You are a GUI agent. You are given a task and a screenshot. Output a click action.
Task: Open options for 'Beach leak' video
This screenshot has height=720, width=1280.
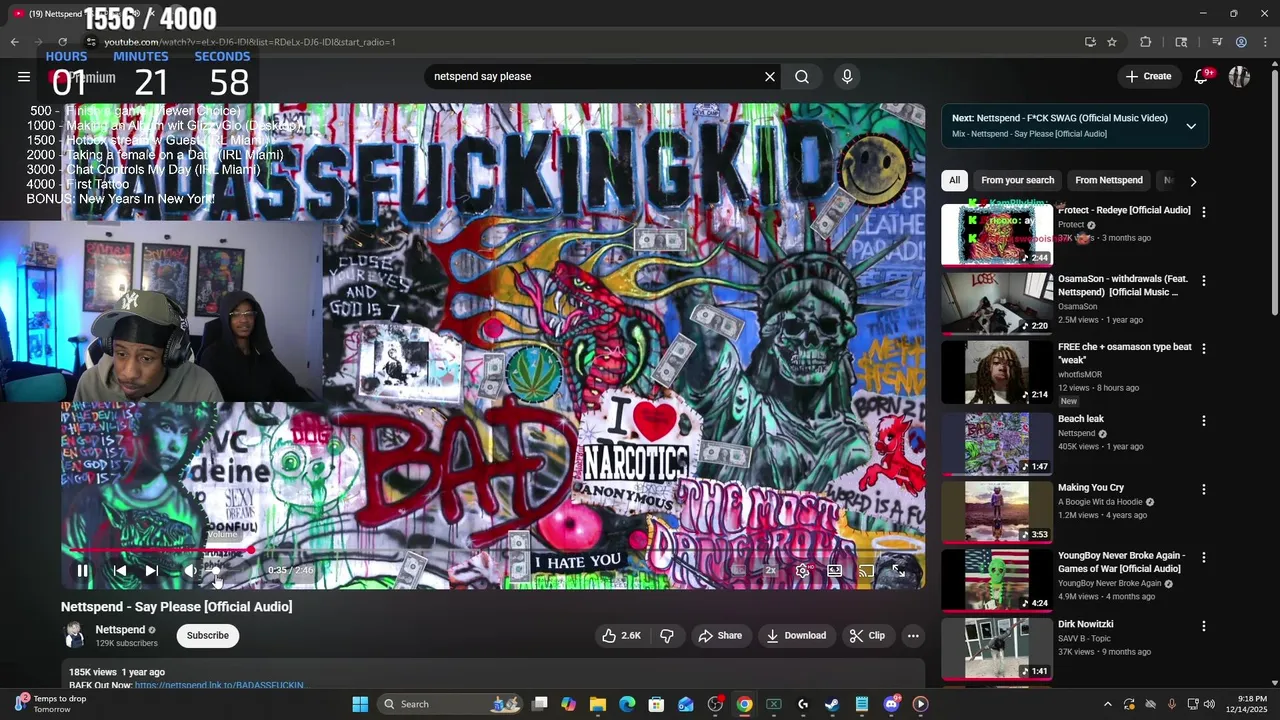[x=1204, y=422]
